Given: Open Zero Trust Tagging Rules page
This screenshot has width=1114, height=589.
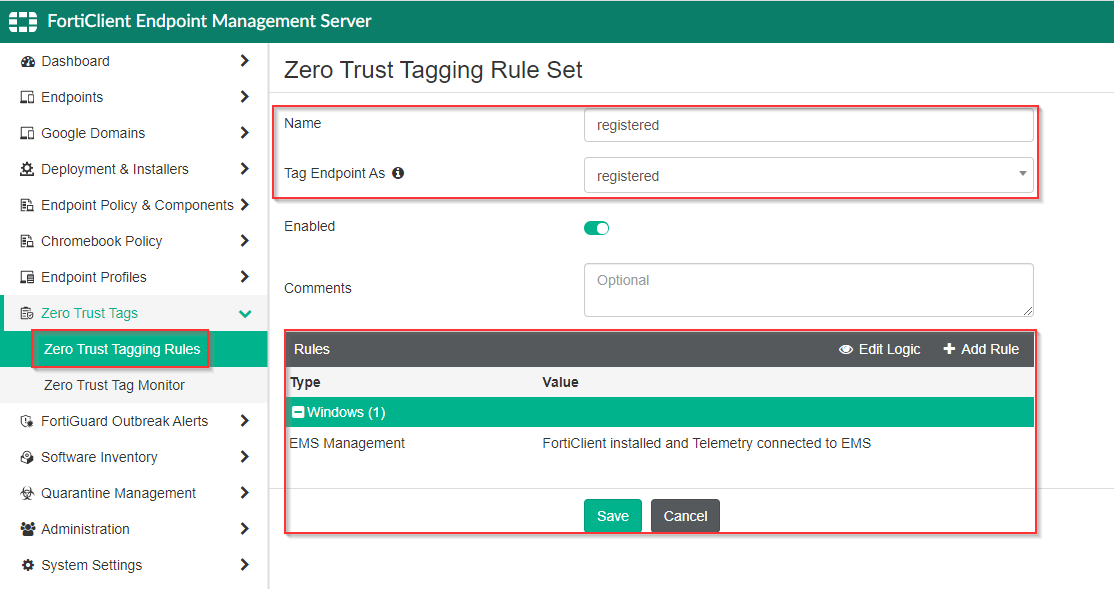Looking at the screenshot, I should click(x=120, y=349).
